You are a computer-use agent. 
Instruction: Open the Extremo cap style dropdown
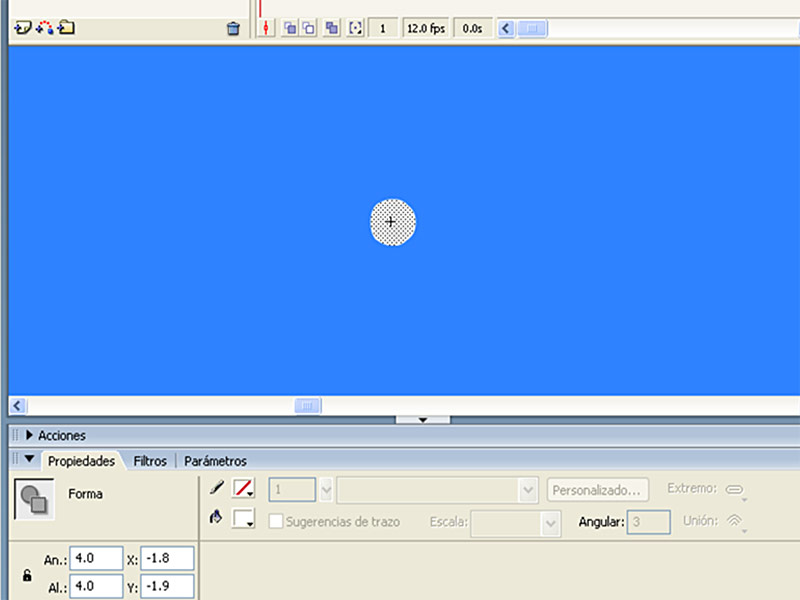(x=736, y=489)
